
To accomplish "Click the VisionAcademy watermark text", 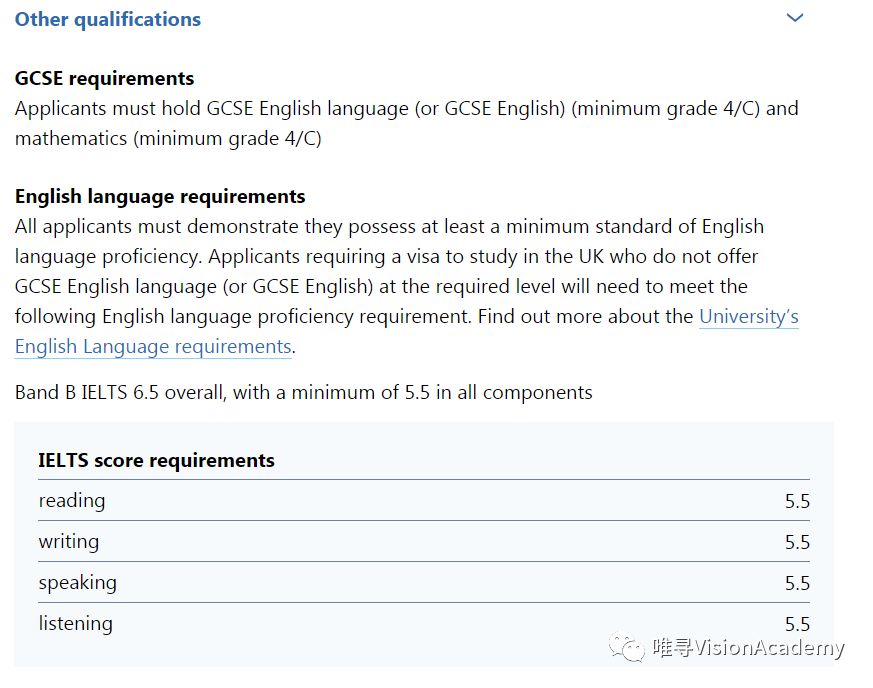I will click(x=748, y=648).
